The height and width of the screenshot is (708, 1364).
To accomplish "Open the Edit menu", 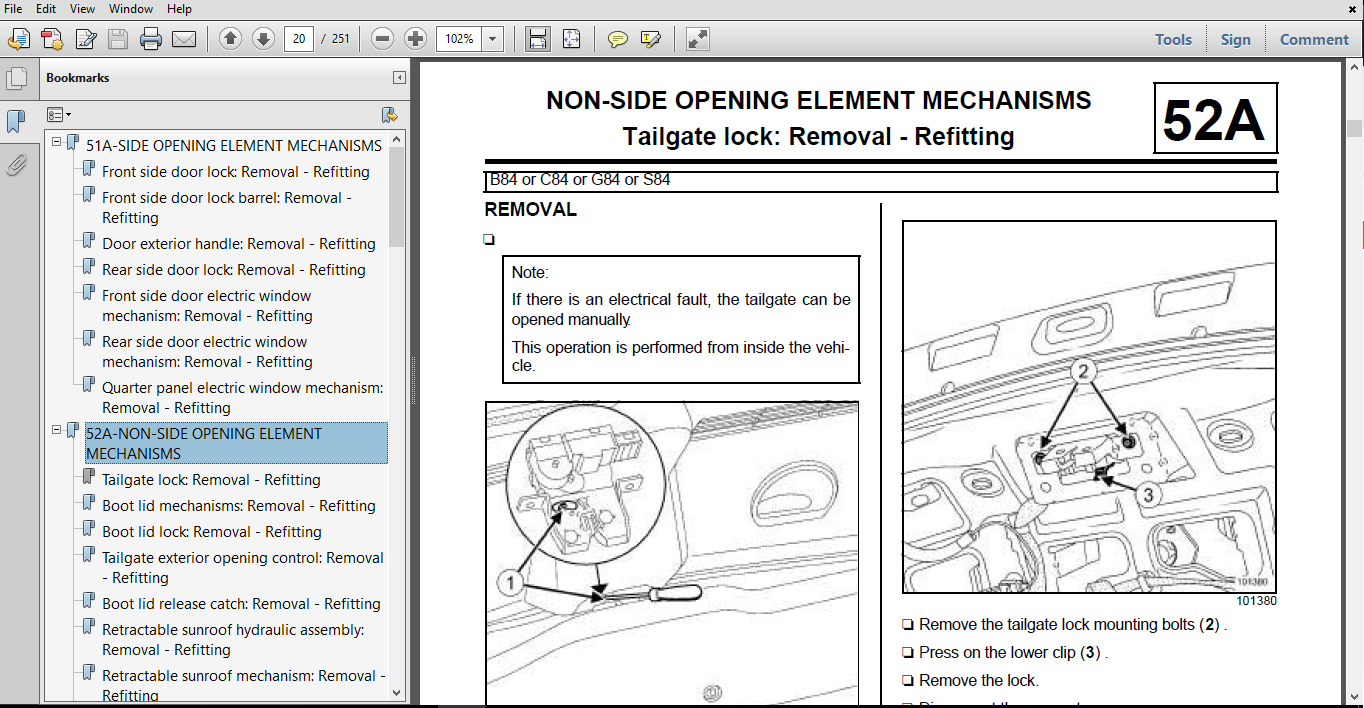I will pos(44,8).
